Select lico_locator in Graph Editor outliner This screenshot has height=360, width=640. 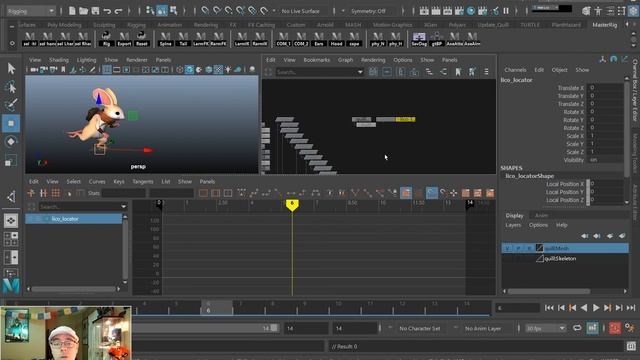(x=73, y=219)
